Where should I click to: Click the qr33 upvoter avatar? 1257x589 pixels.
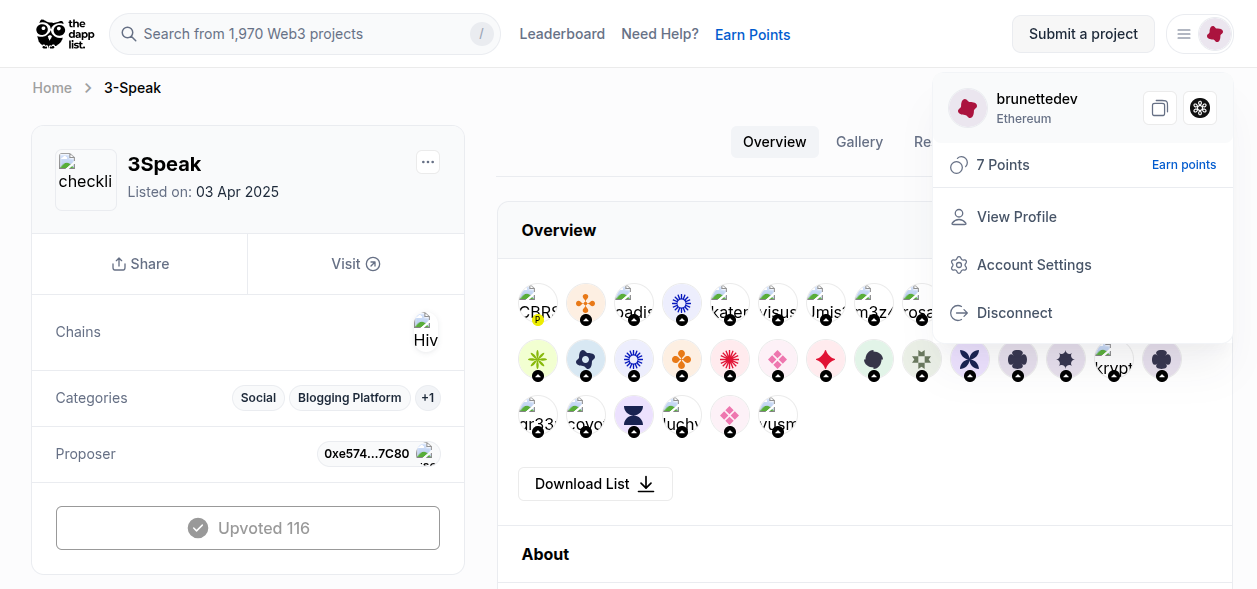538,415
